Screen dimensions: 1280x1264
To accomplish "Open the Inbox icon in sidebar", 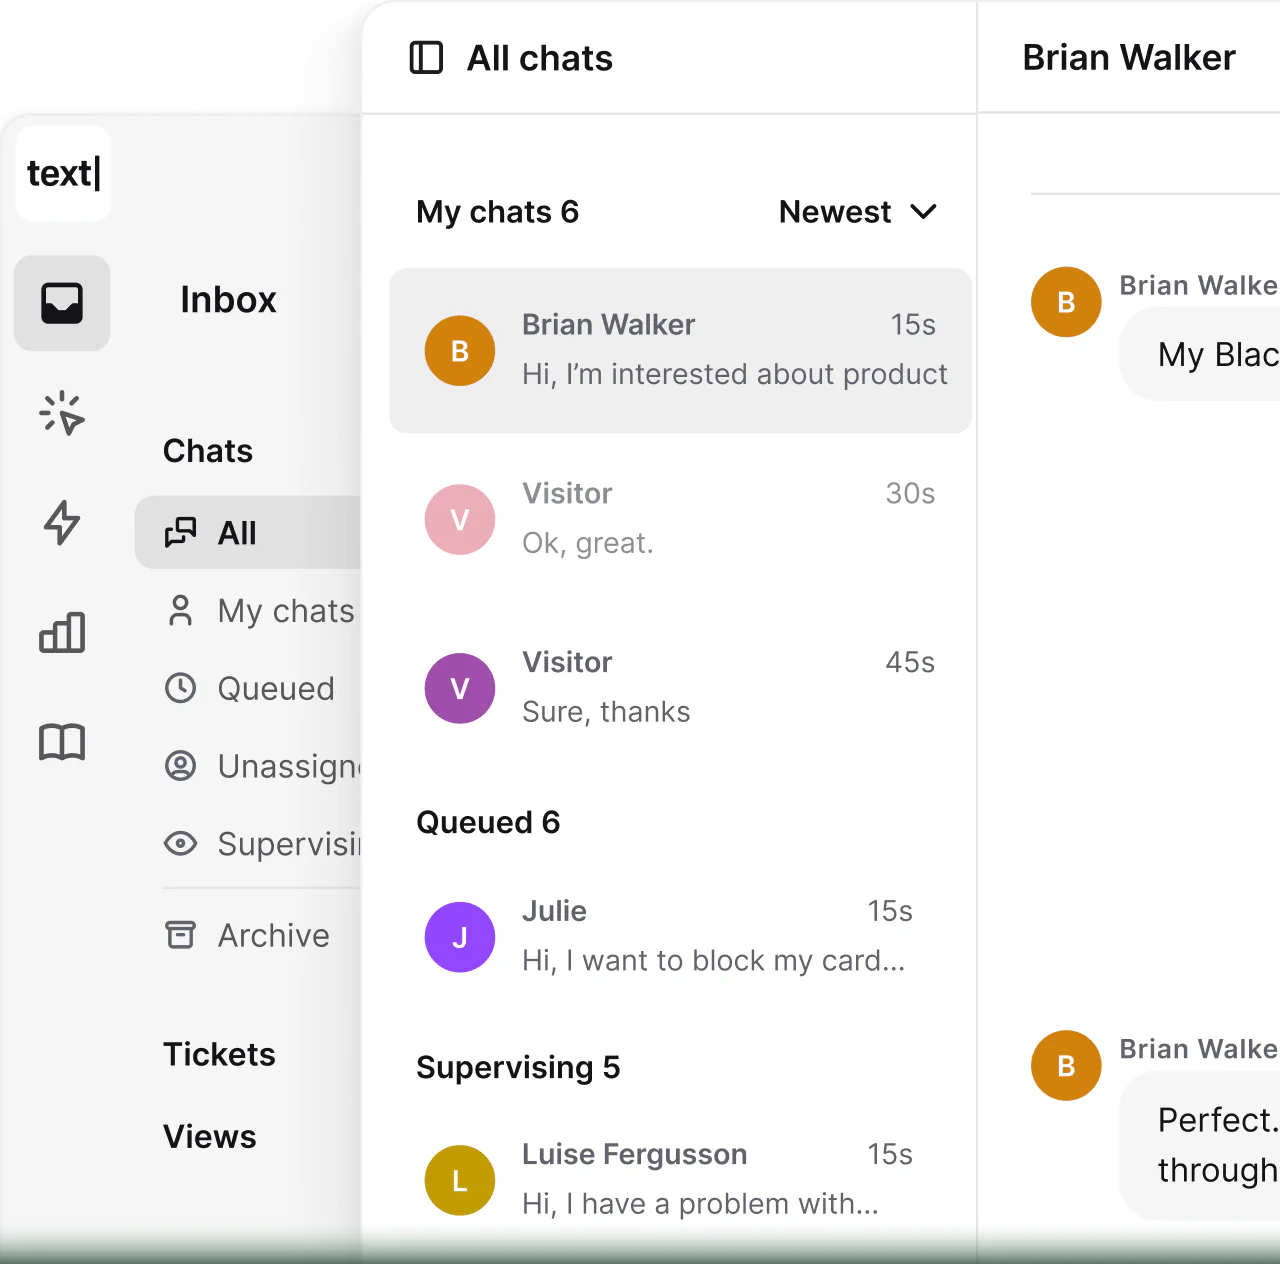I will coord(62,303).
